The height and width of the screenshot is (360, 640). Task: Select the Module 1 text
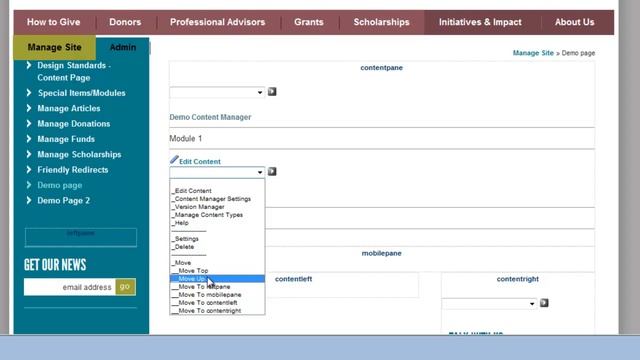pyautogui.click(x=186, y=139)
